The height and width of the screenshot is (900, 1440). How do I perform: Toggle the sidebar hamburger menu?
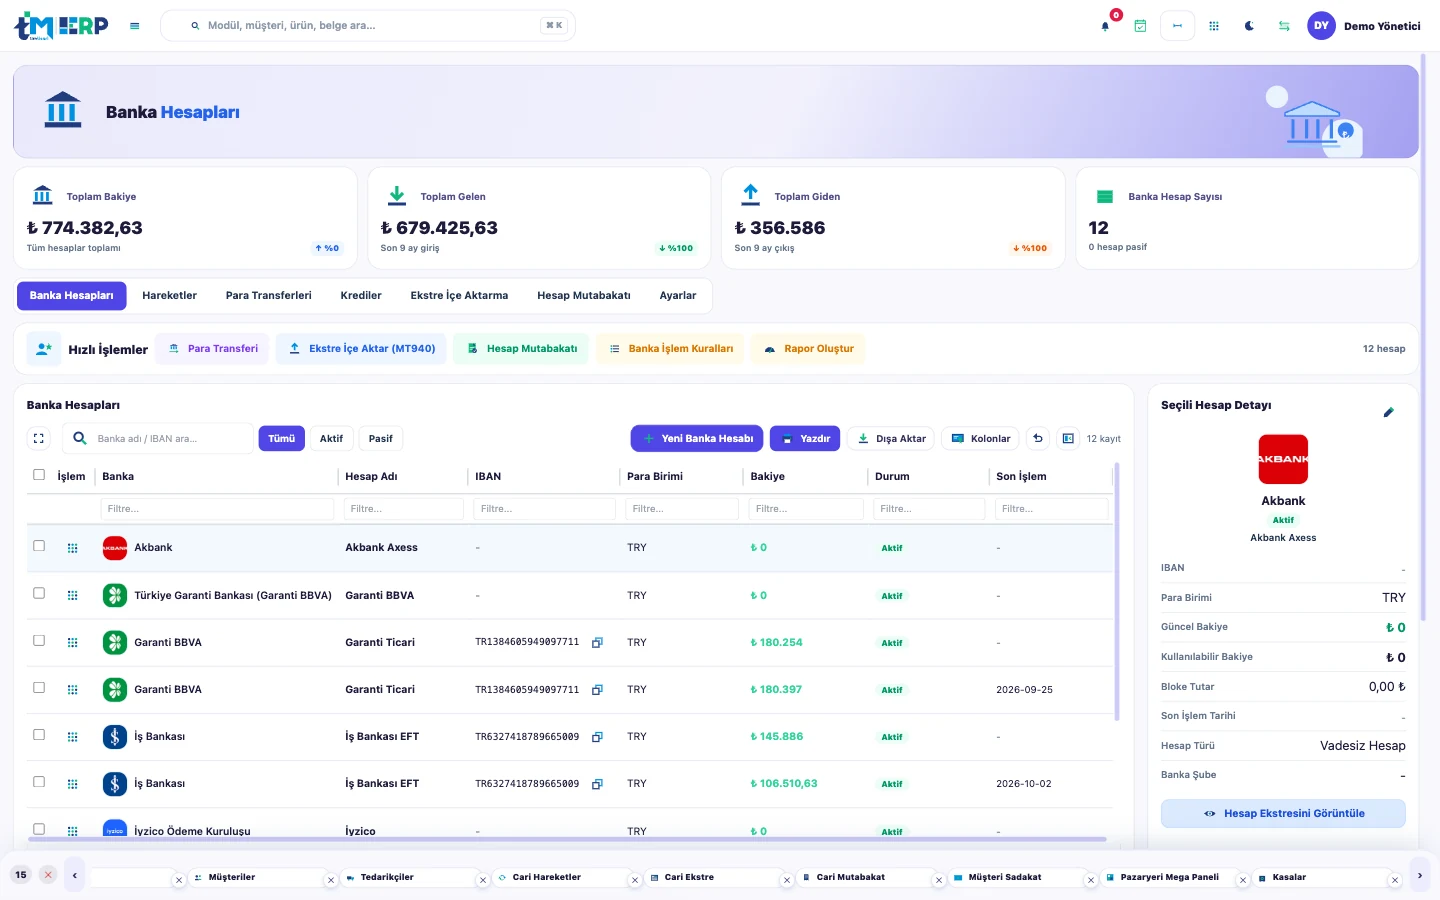click(x=135, y=26)
